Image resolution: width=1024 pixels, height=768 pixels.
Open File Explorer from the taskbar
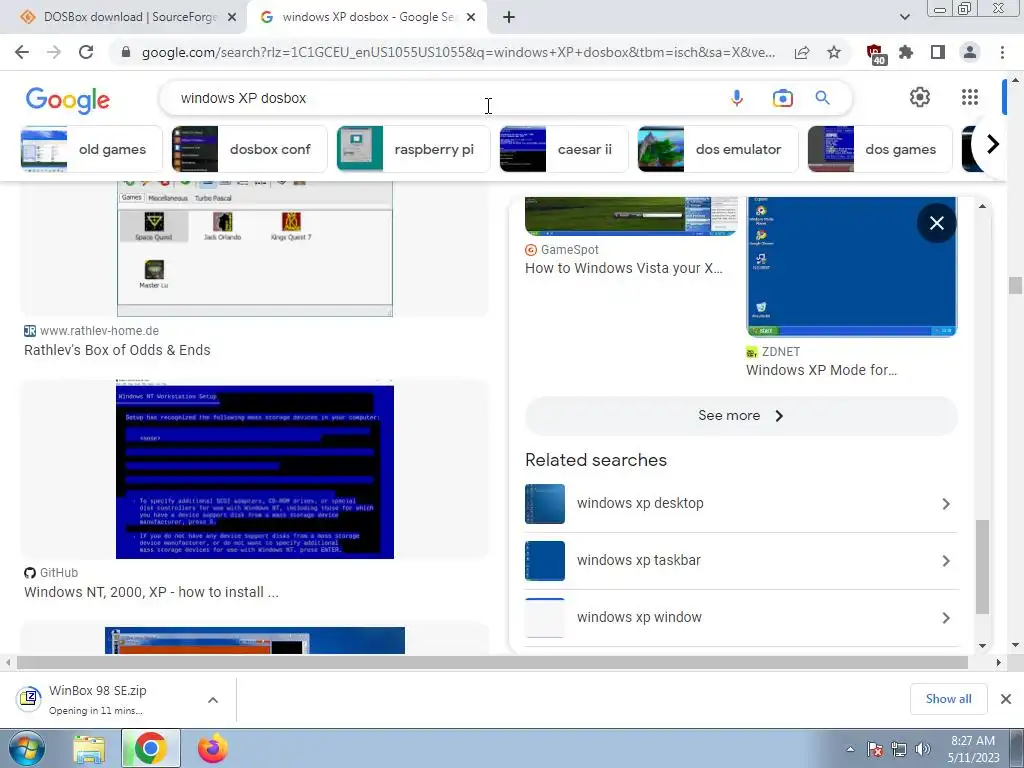(89, 748)
